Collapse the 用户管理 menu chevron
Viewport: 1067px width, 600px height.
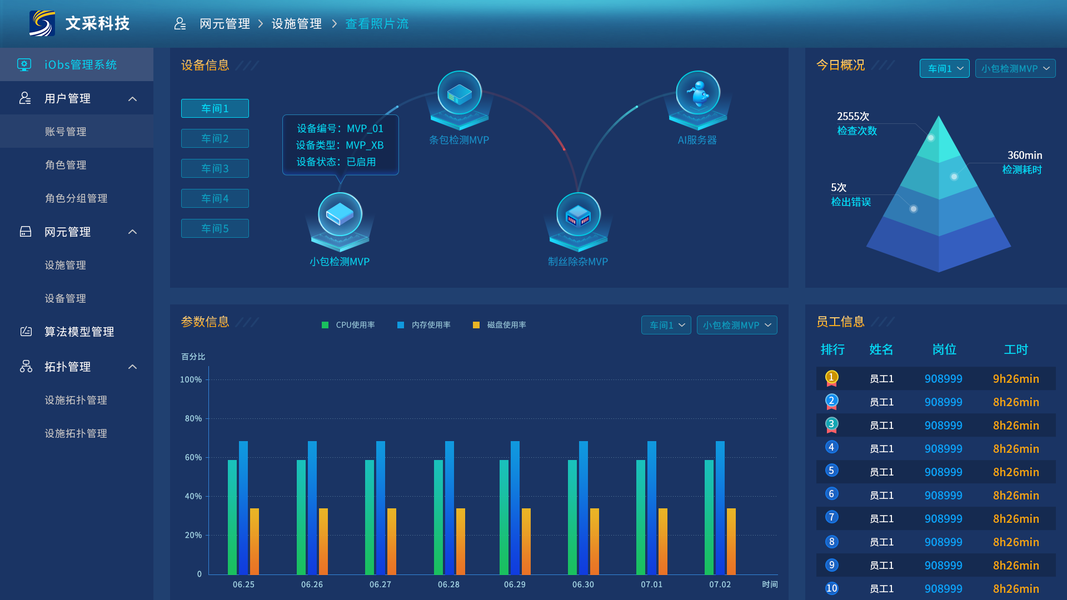[x=133, y=99]
